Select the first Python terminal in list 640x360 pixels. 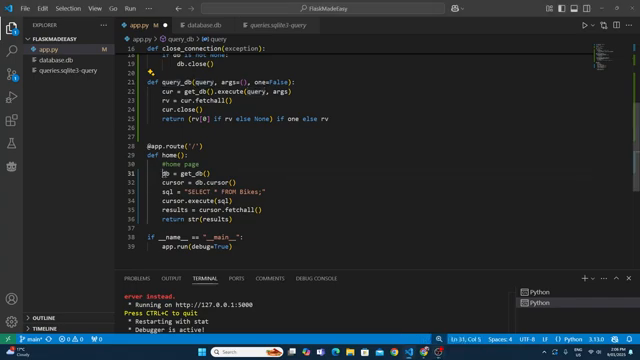point(578,292)
